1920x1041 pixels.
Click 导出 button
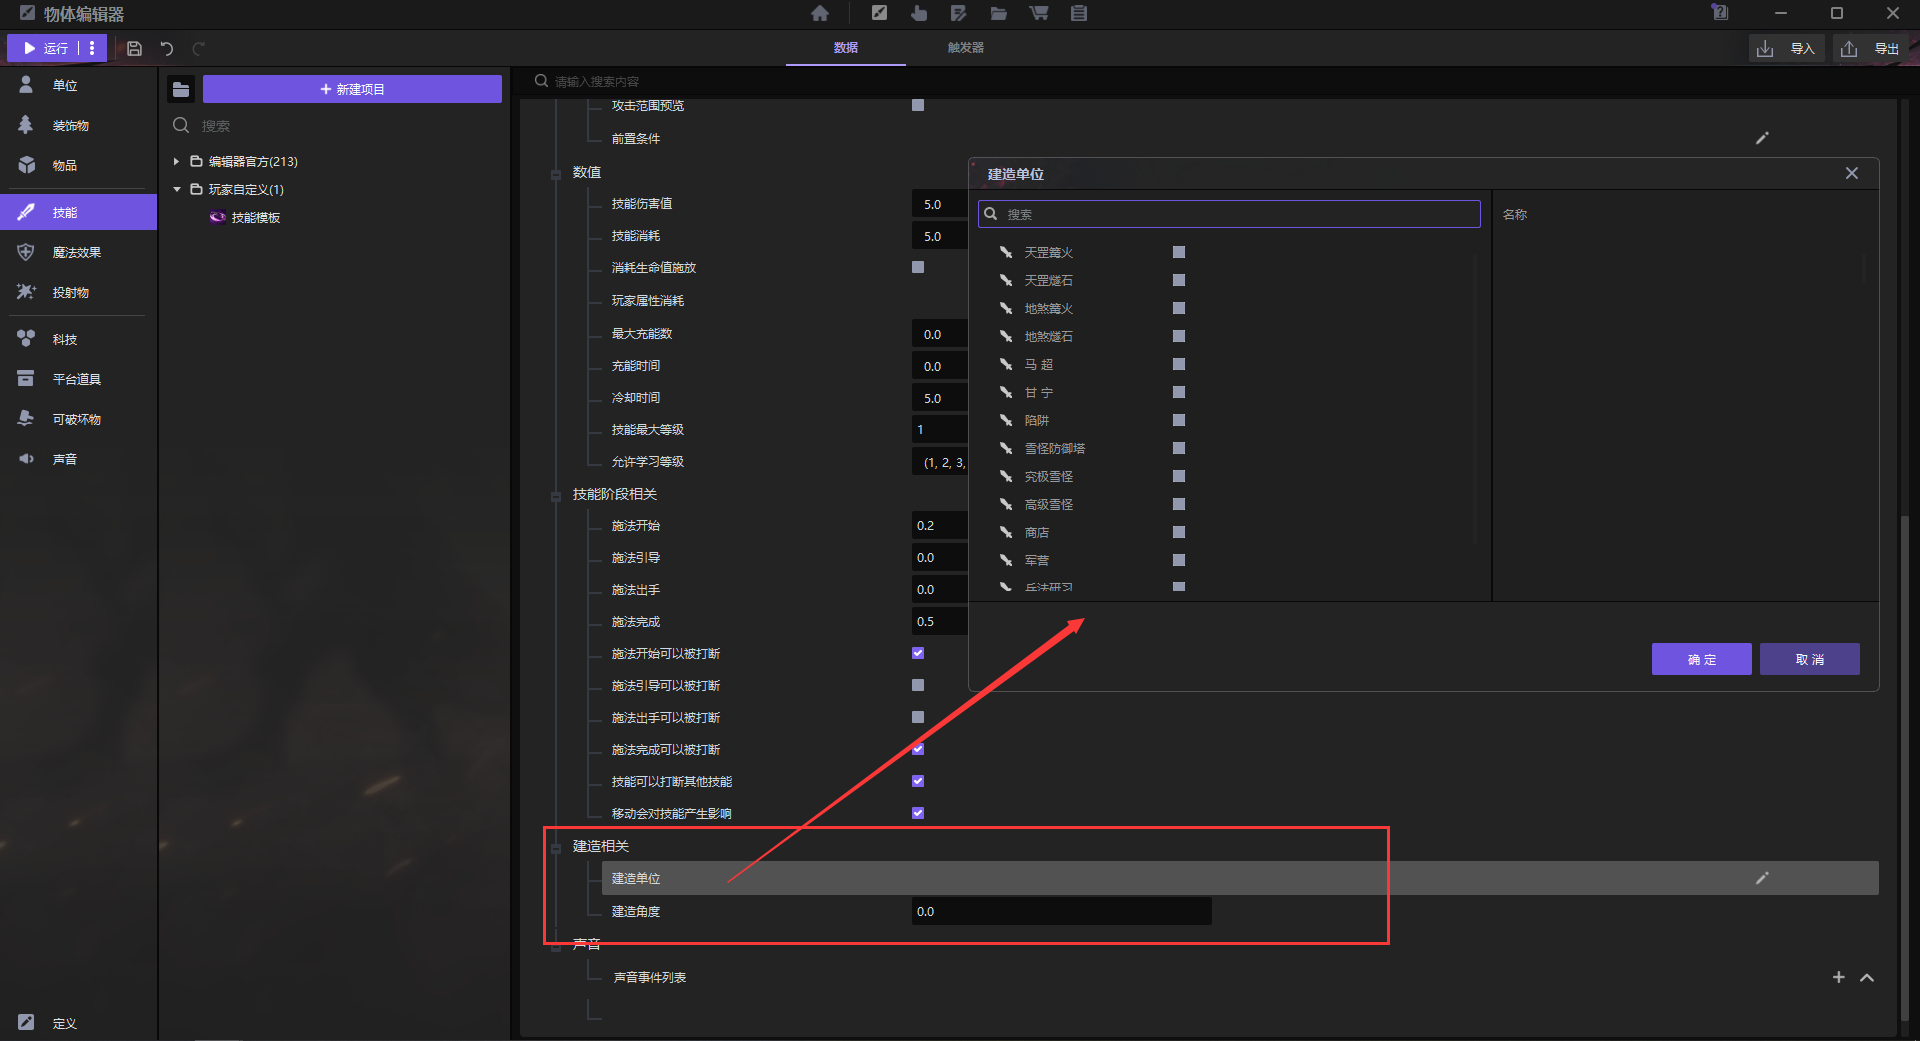tap(1872, 48)
